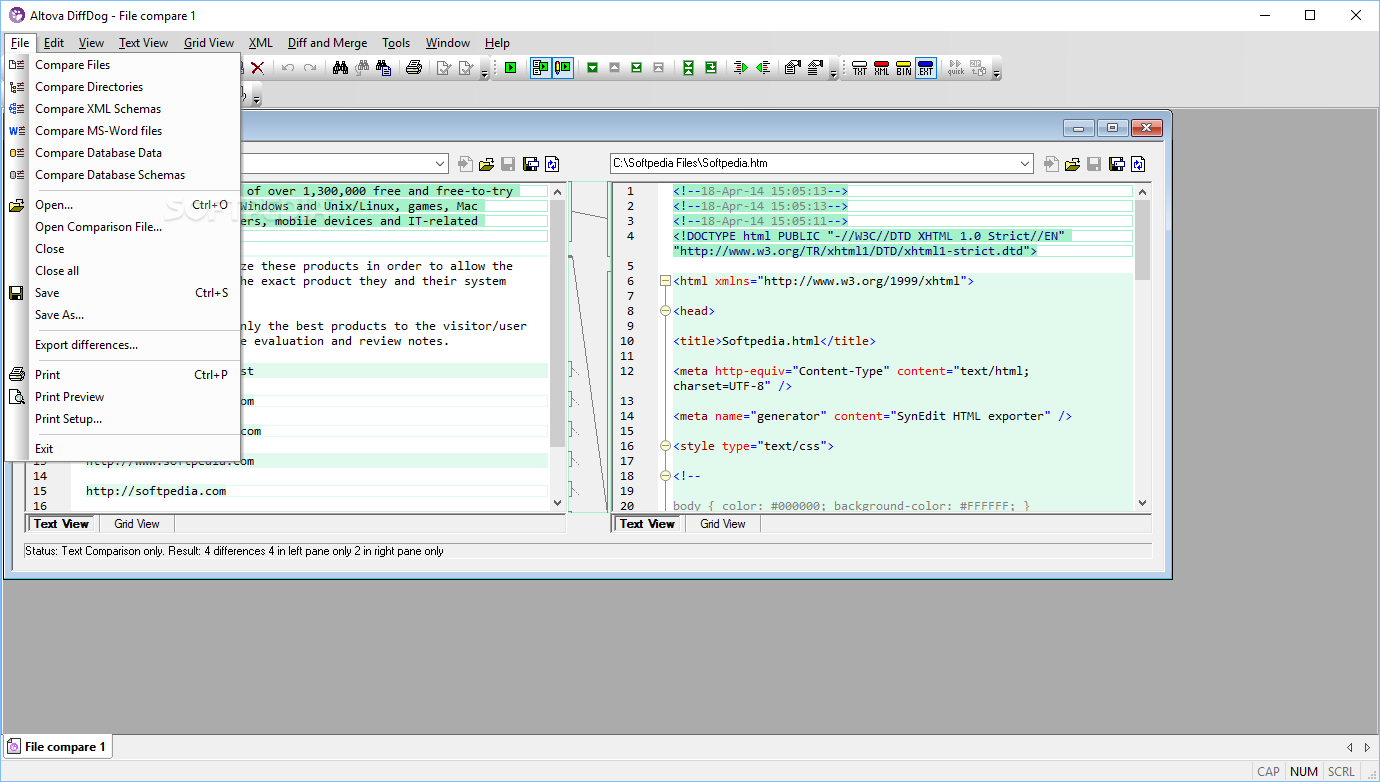Screen dimensions: 1380x782
Task: Click the Redo arrow in toolbar
Action: click(x=310, y=67)
